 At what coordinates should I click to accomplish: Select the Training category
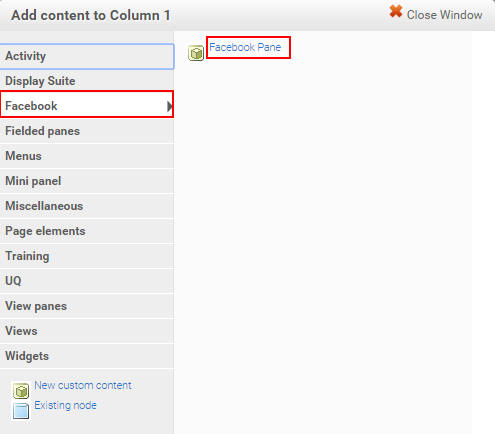[x=87, y=256]
